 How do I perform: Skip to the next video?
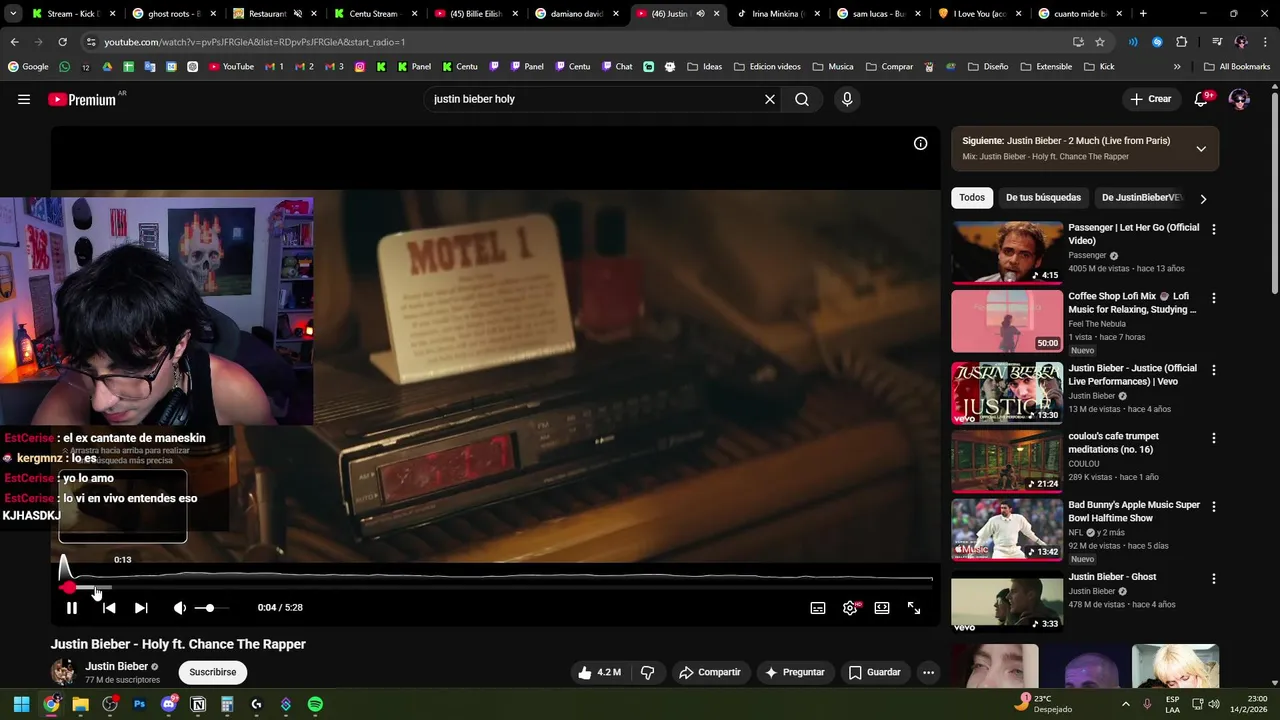point(141,607)
